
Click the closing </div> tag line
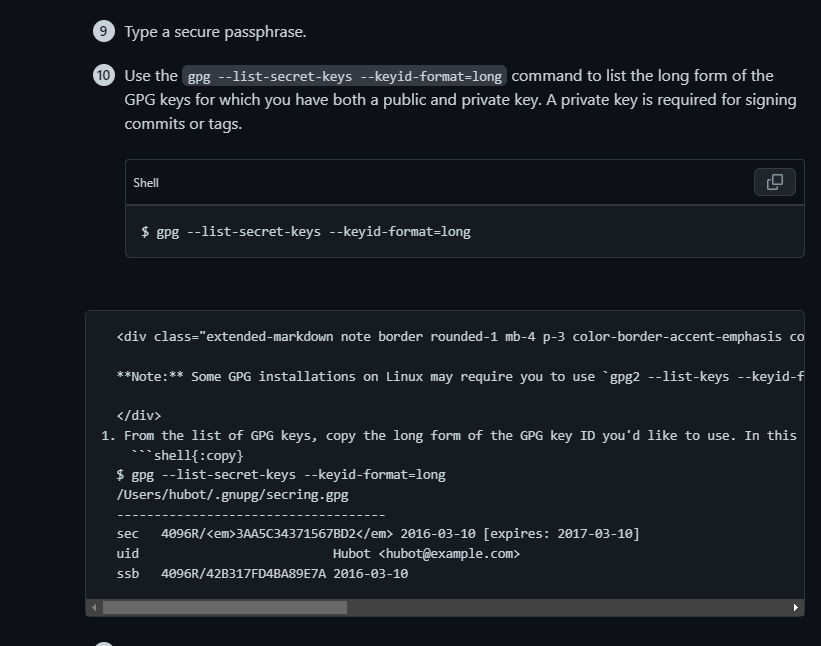click(x=139, y=416)
